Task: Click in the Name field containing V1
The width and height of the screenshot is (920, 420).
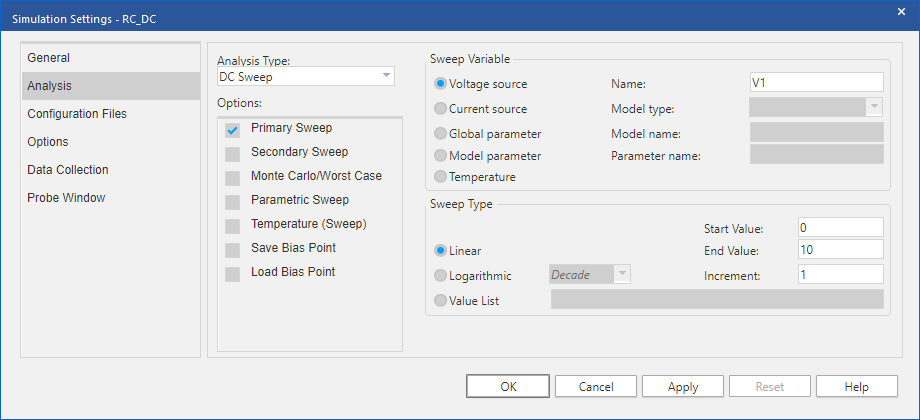Action: (x=816, y=82)
